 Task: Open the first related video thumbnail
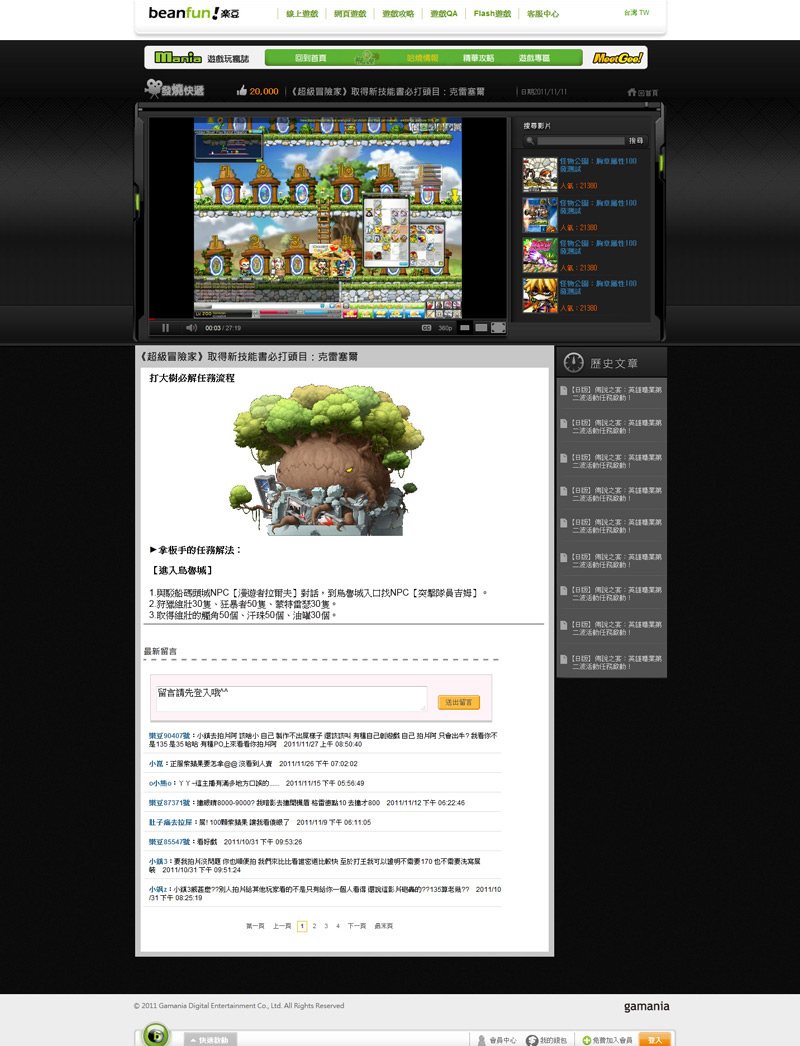(x=540, y=175)
